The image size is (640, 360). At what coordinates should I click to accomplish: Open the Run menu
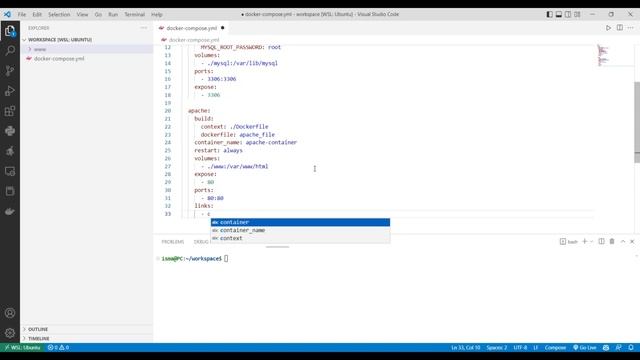point(113,14)
